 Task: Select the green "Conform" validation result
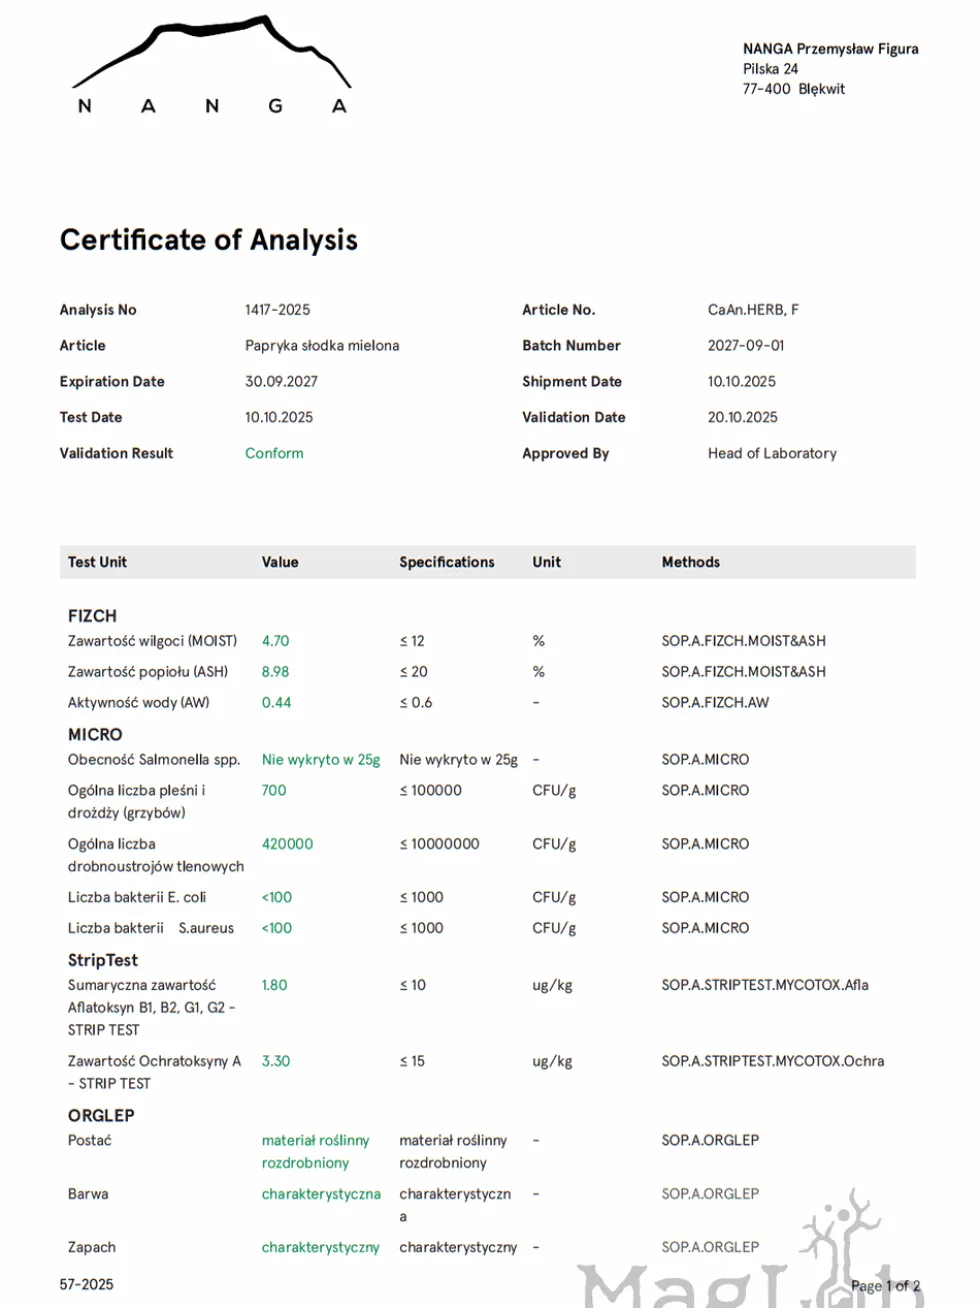click(274, 454)
